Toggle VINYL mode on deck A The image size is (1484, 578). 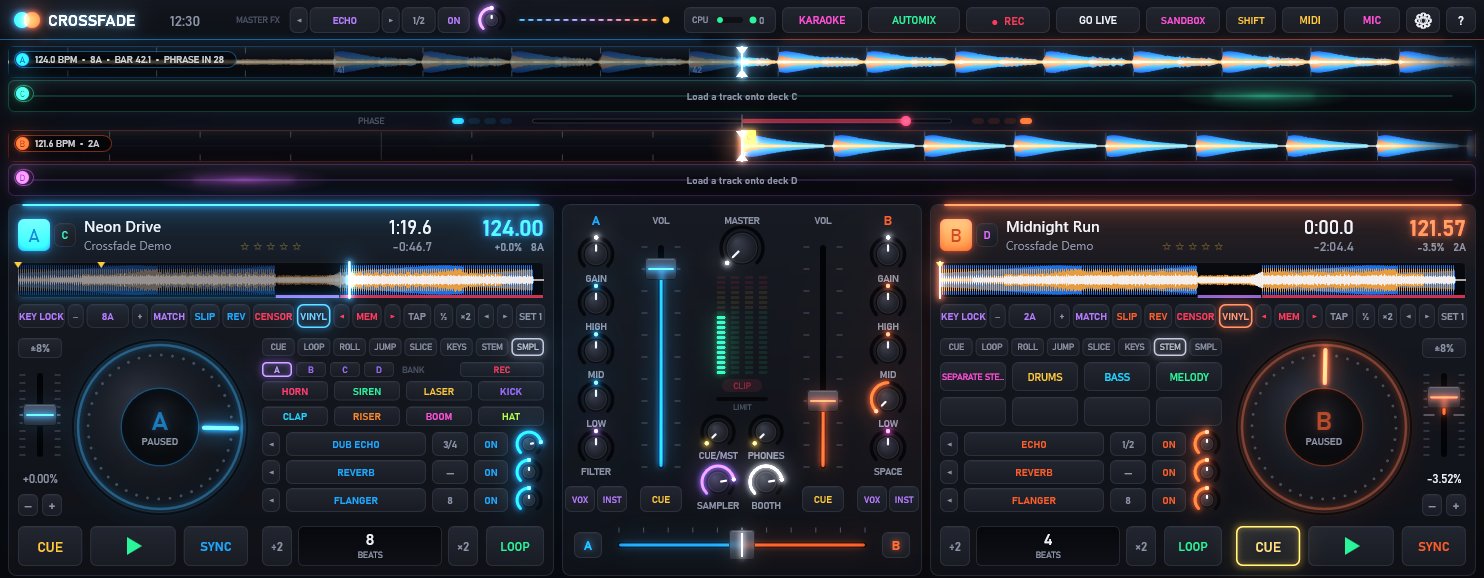pos(313,316)
